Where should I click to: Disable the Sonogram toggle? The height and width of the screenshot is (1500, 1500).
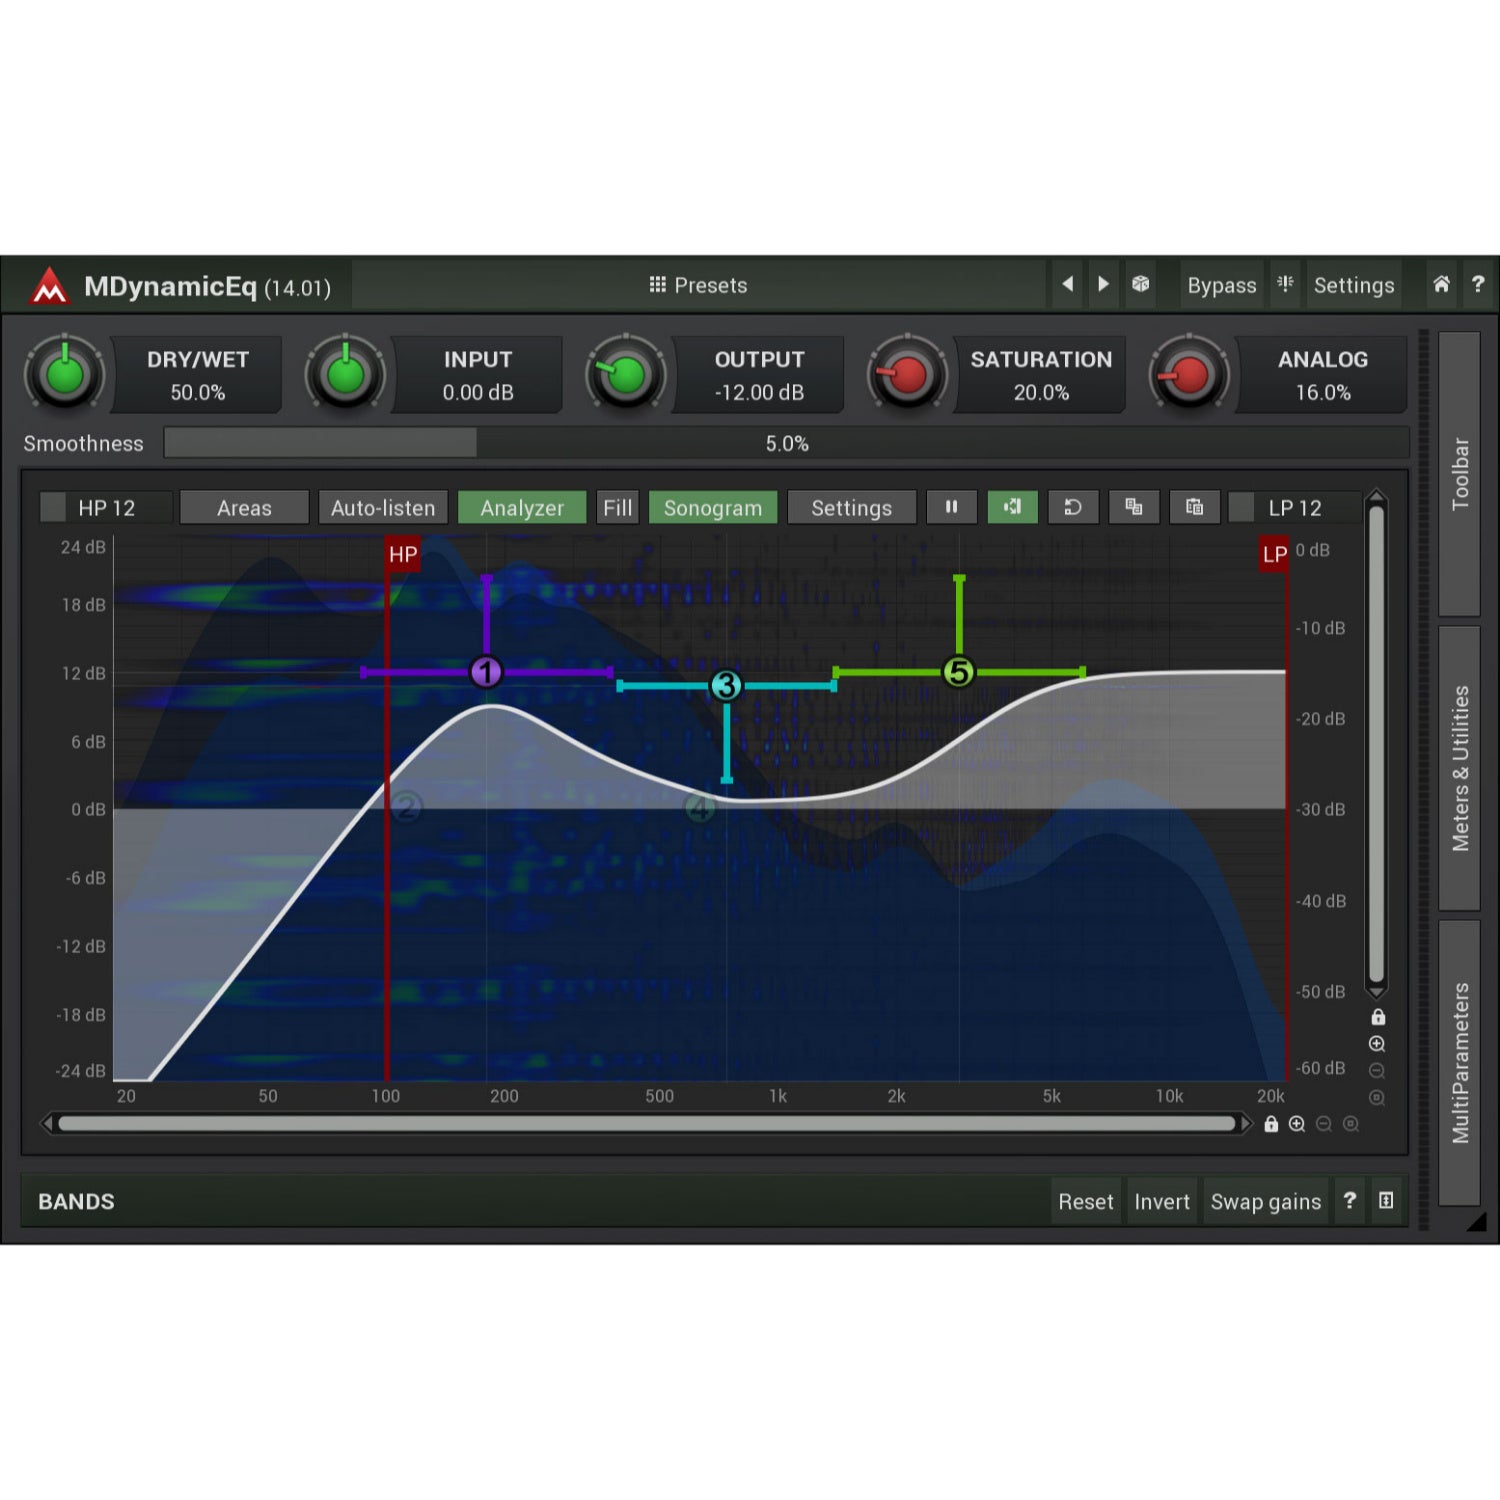(713, 507)
